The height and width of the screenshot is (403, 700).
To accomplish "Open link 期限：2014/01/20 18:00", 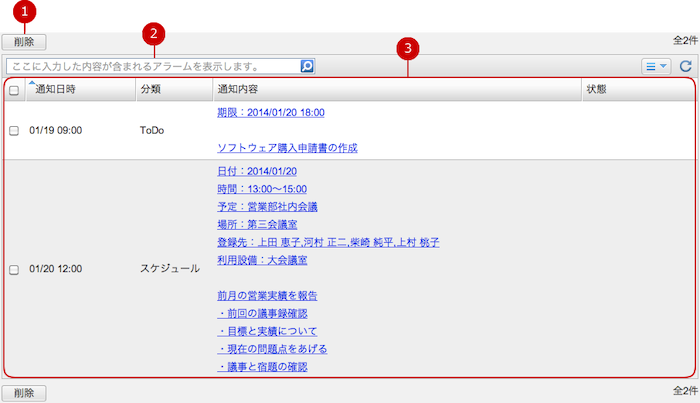I will 271,112.
